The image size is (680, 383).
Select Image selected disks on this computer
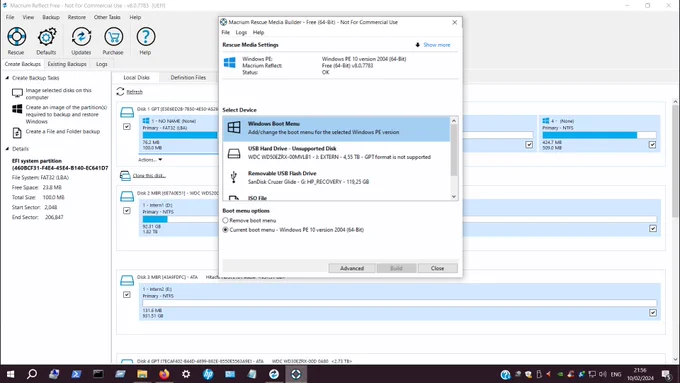pos(59,94)
